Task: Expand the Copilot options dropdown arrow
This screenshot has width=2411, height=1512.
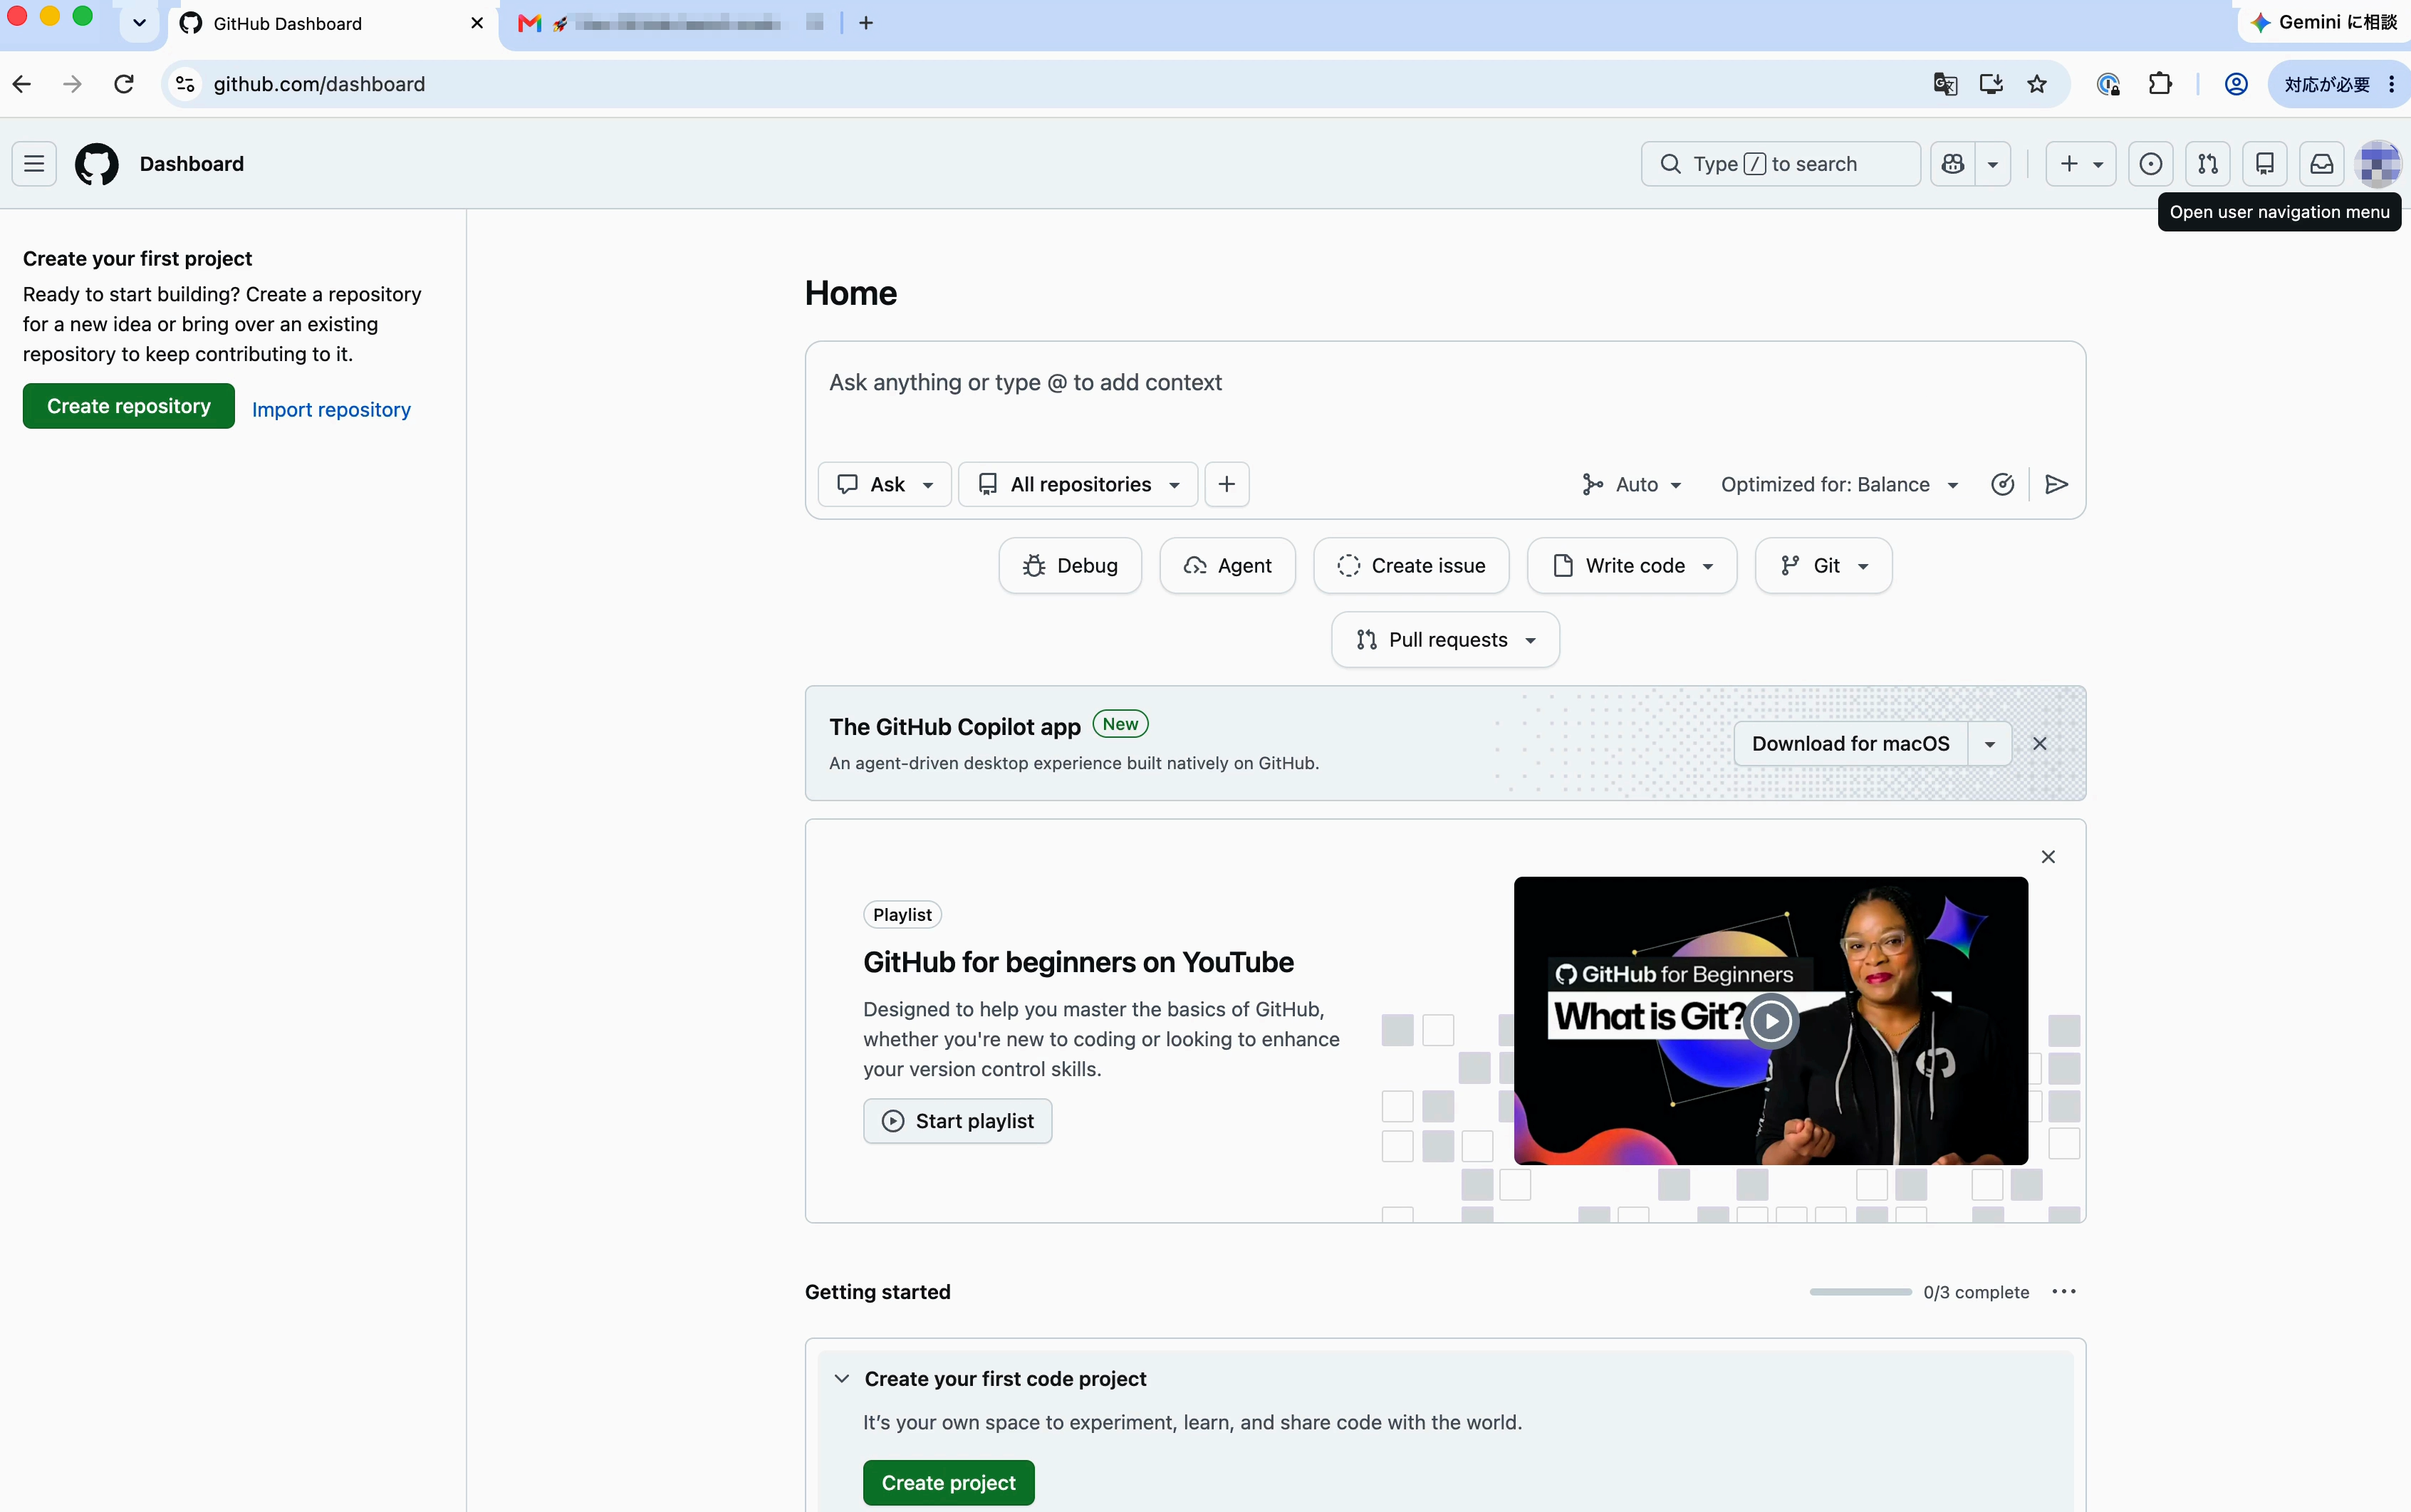Action: [1993, 164]
